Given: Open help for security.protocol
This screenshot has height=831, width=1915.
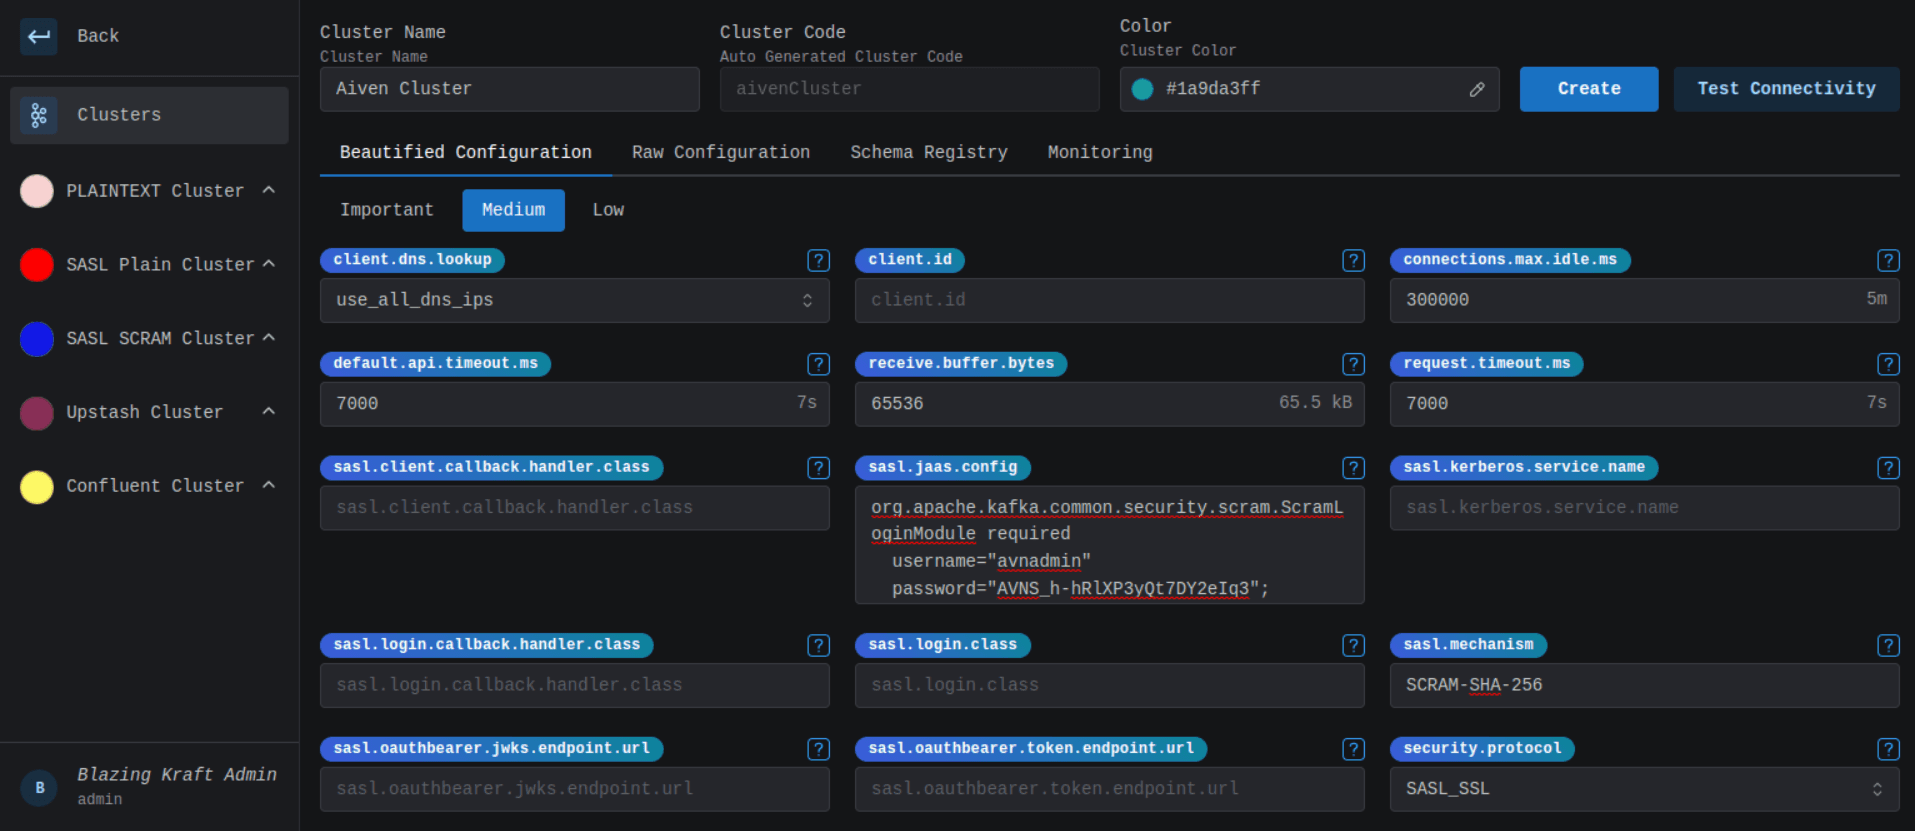Looking at the screenshot, I should [1888, 749].
